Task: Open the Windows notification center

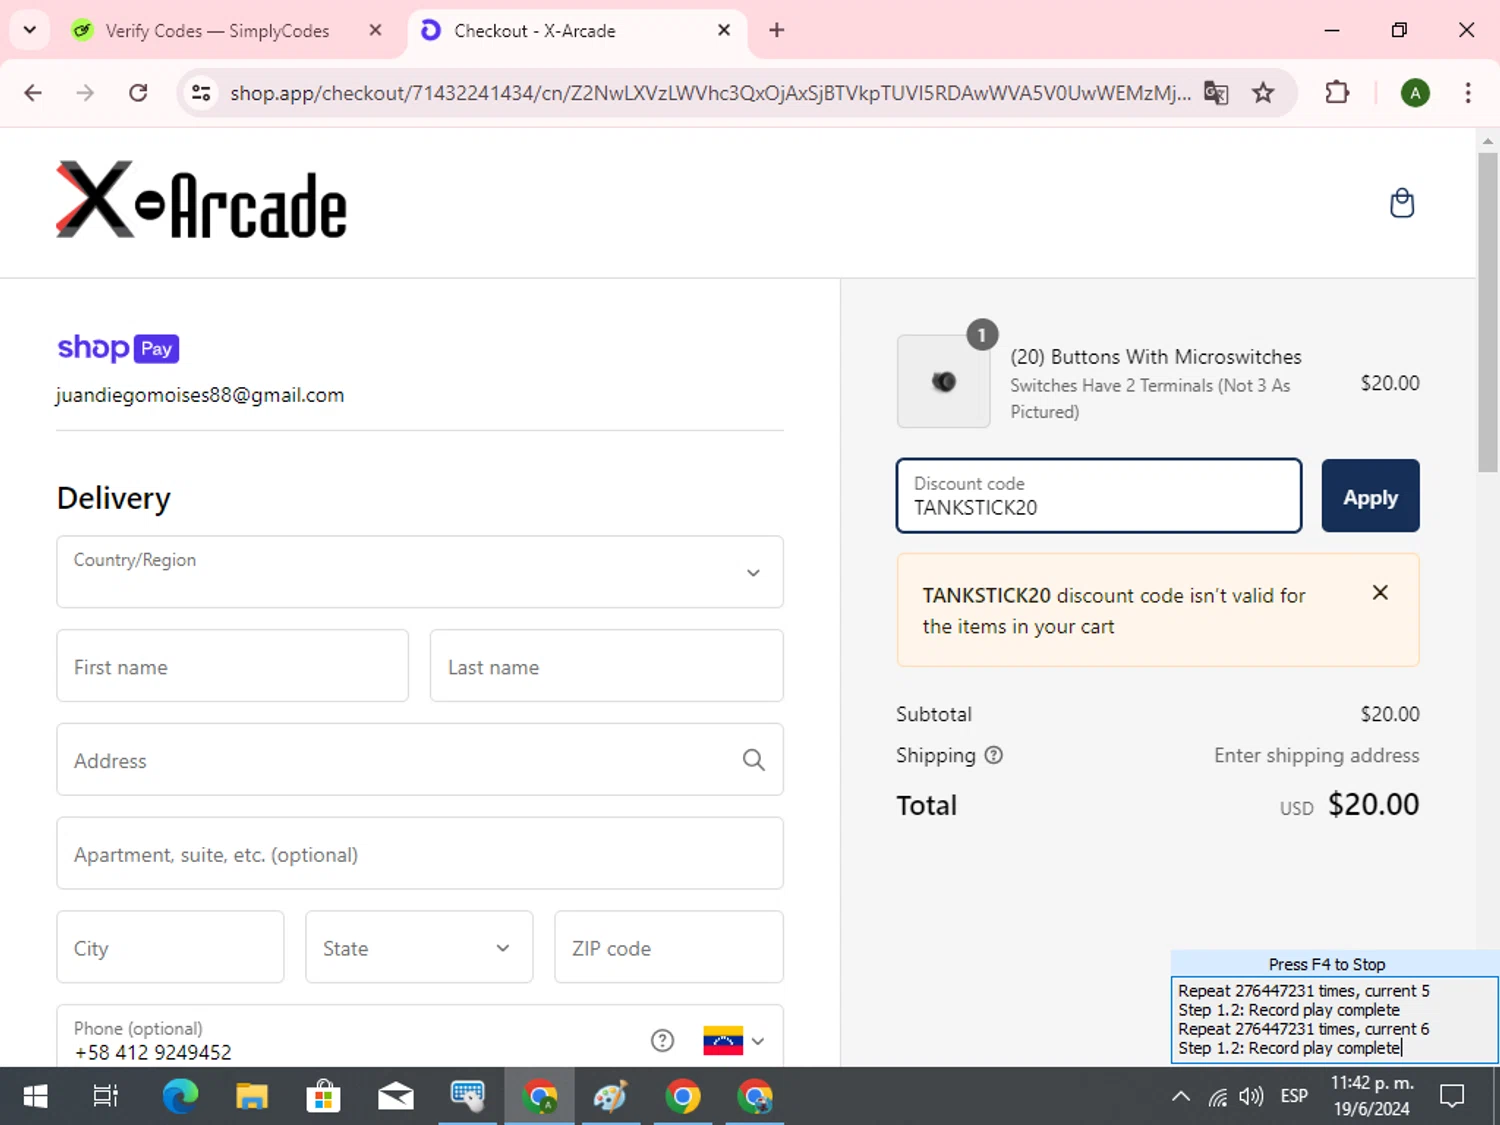Action: pos(1452,1097)
